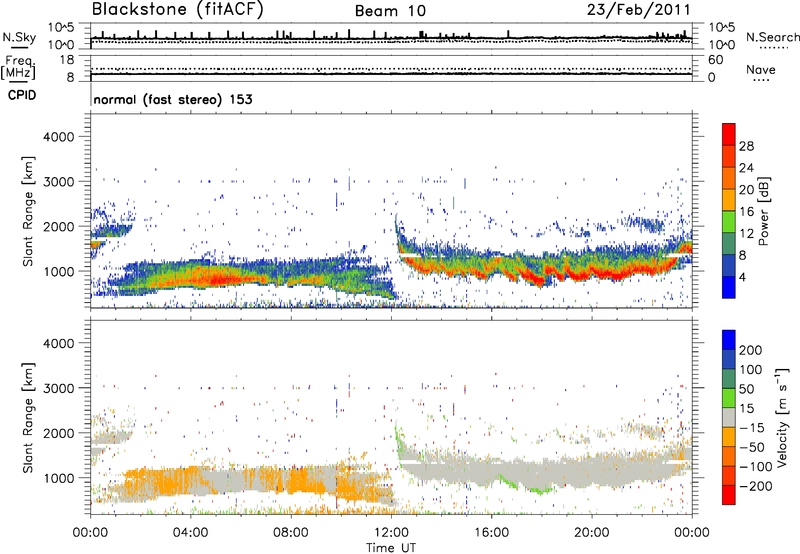This screenshot has height=554, width=800.
Task: Click the '24' value on the Power scale
Action: pos(746,168)
